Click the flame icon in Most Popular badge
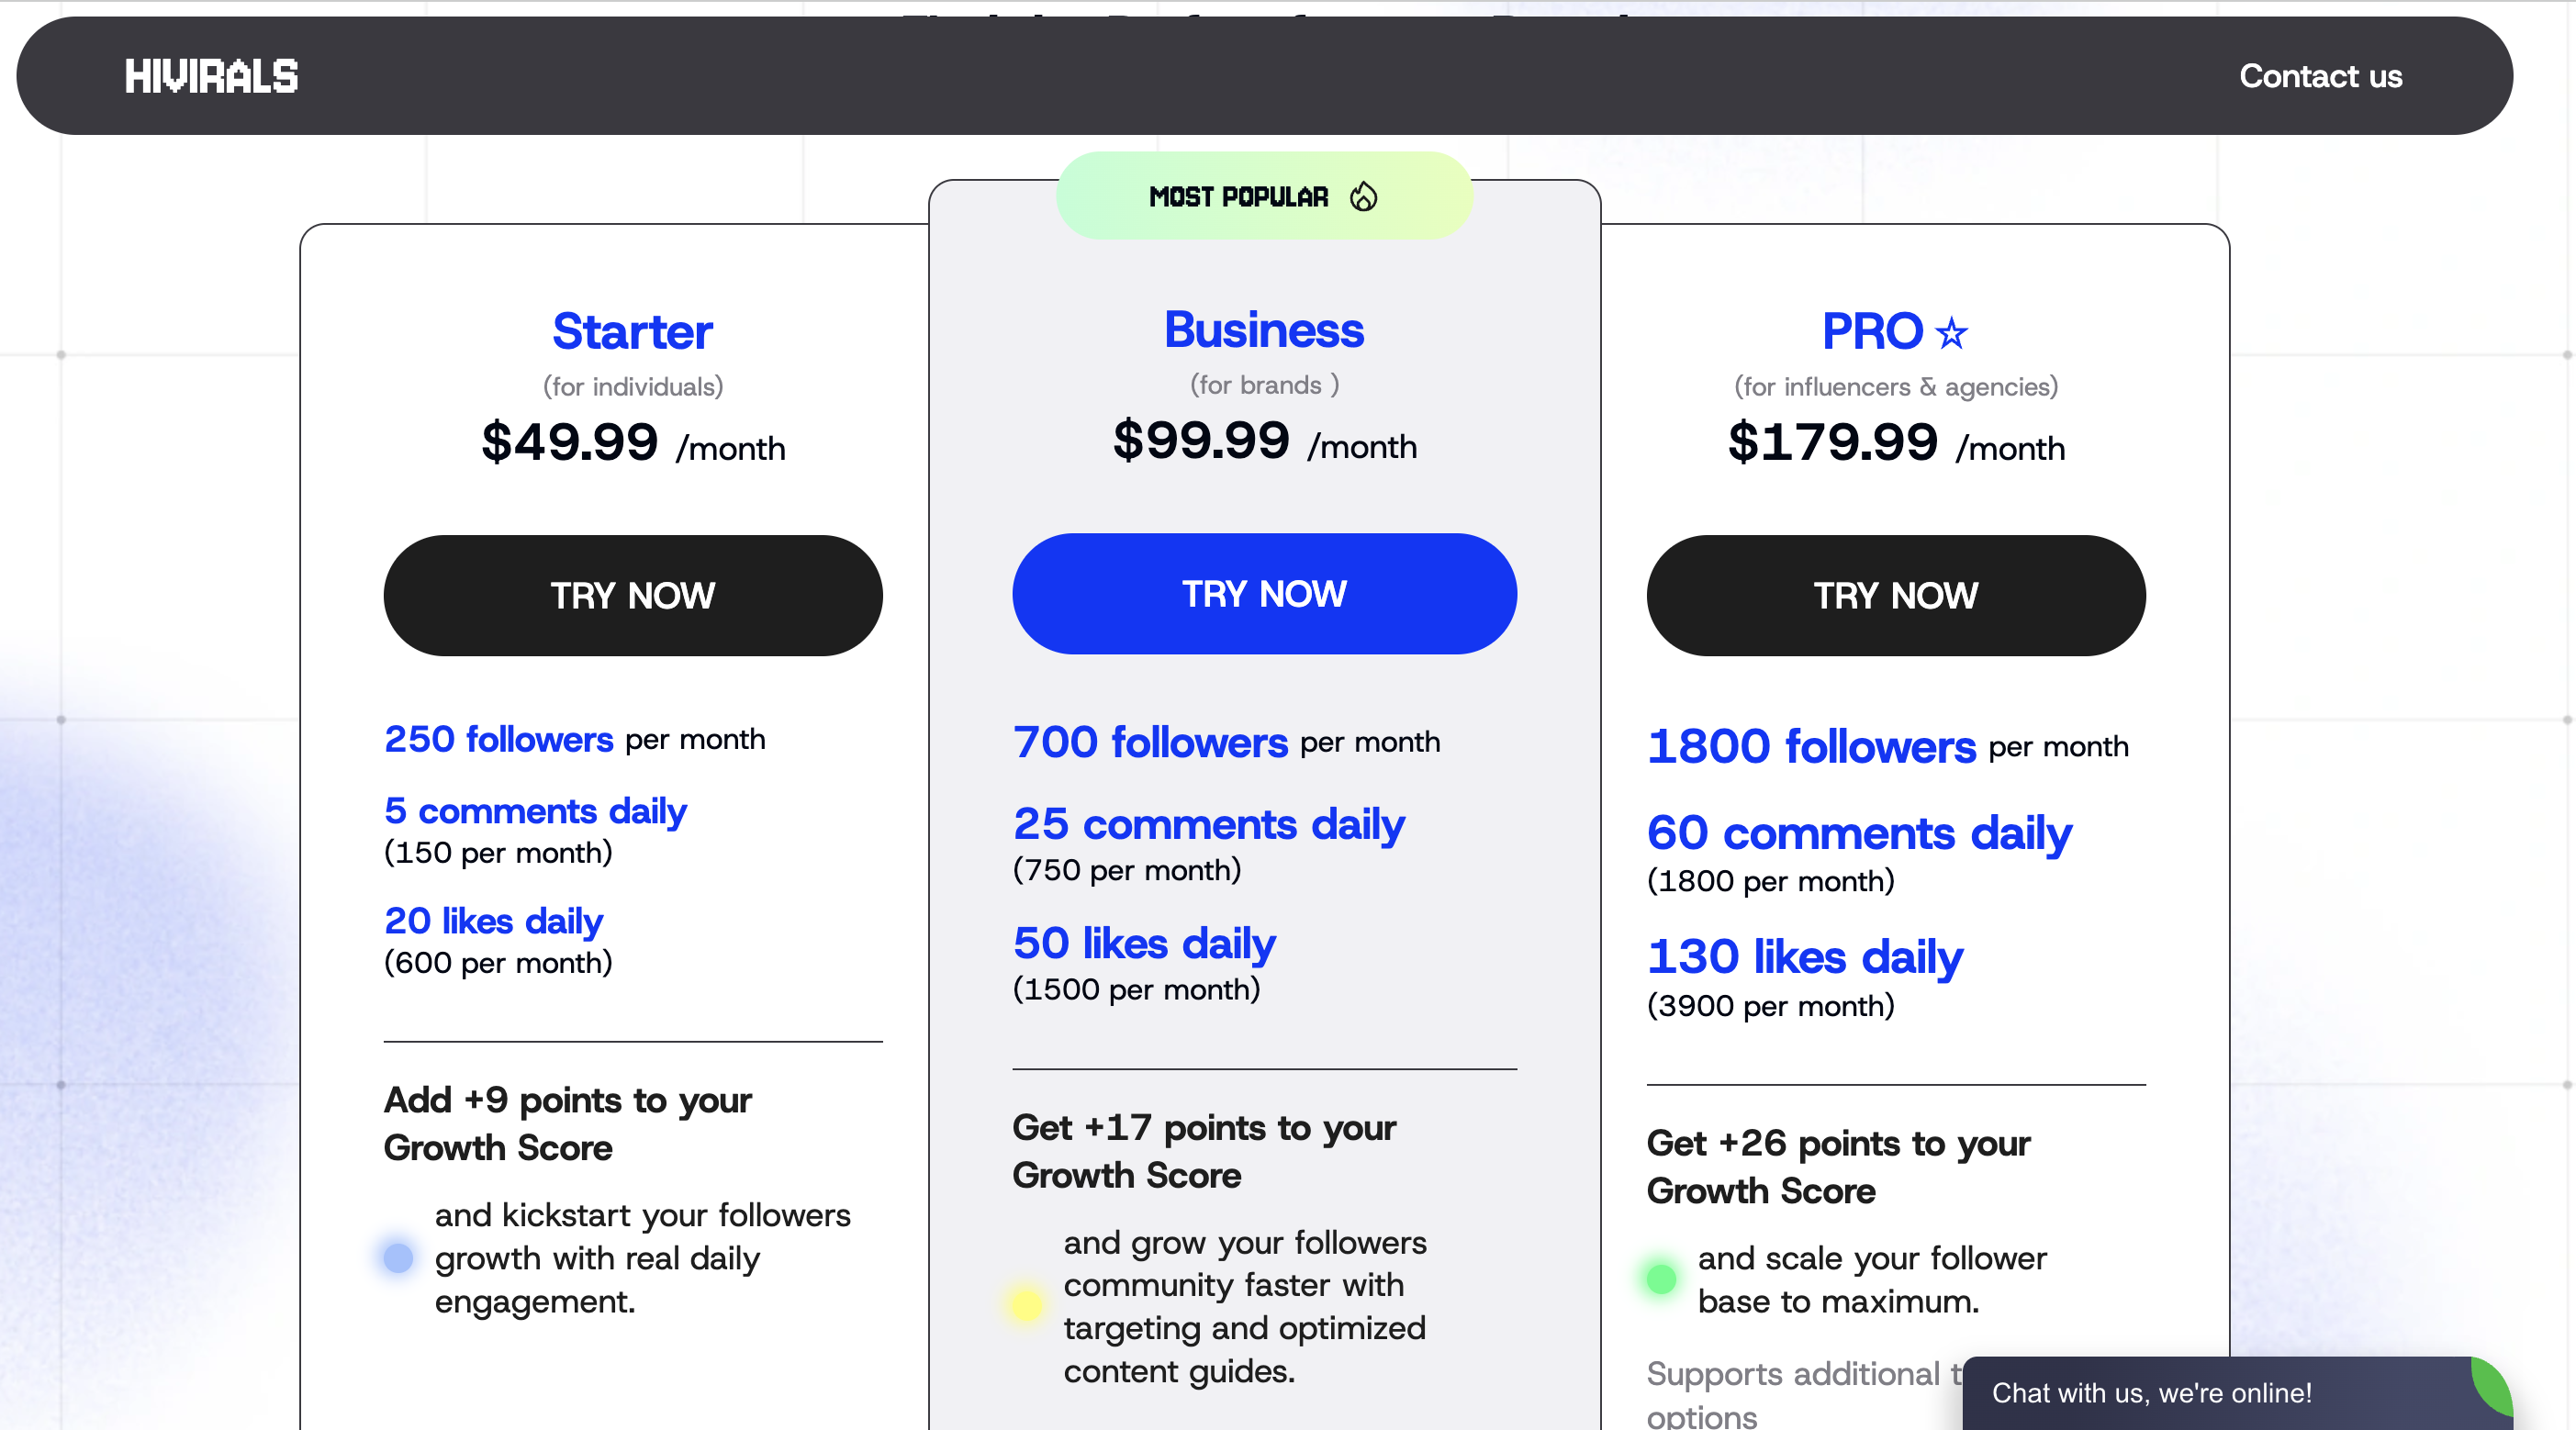Viewport: 2576px width, 1430px height. 1363,197
